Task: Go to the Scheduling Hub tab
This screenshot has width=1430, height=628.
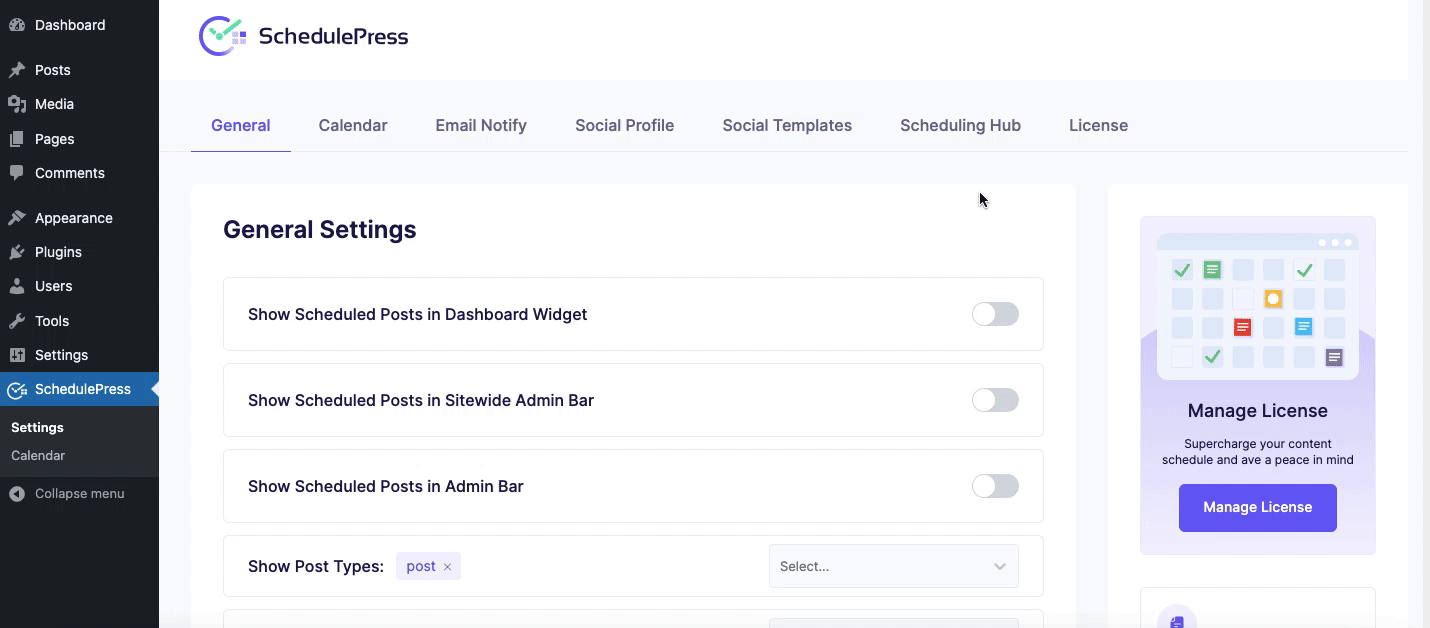Action: point(960,126)
